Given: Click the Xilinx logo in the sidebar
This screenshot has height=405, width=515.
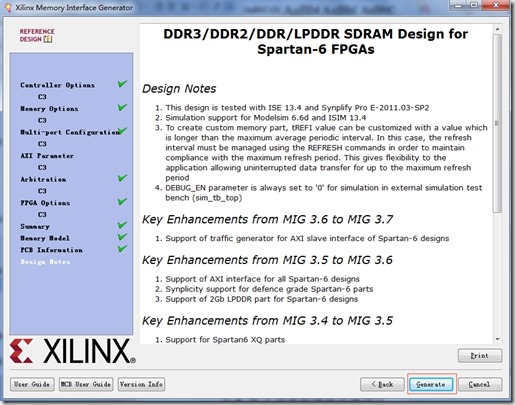Looking at the screenshot, I should (72, 351).
